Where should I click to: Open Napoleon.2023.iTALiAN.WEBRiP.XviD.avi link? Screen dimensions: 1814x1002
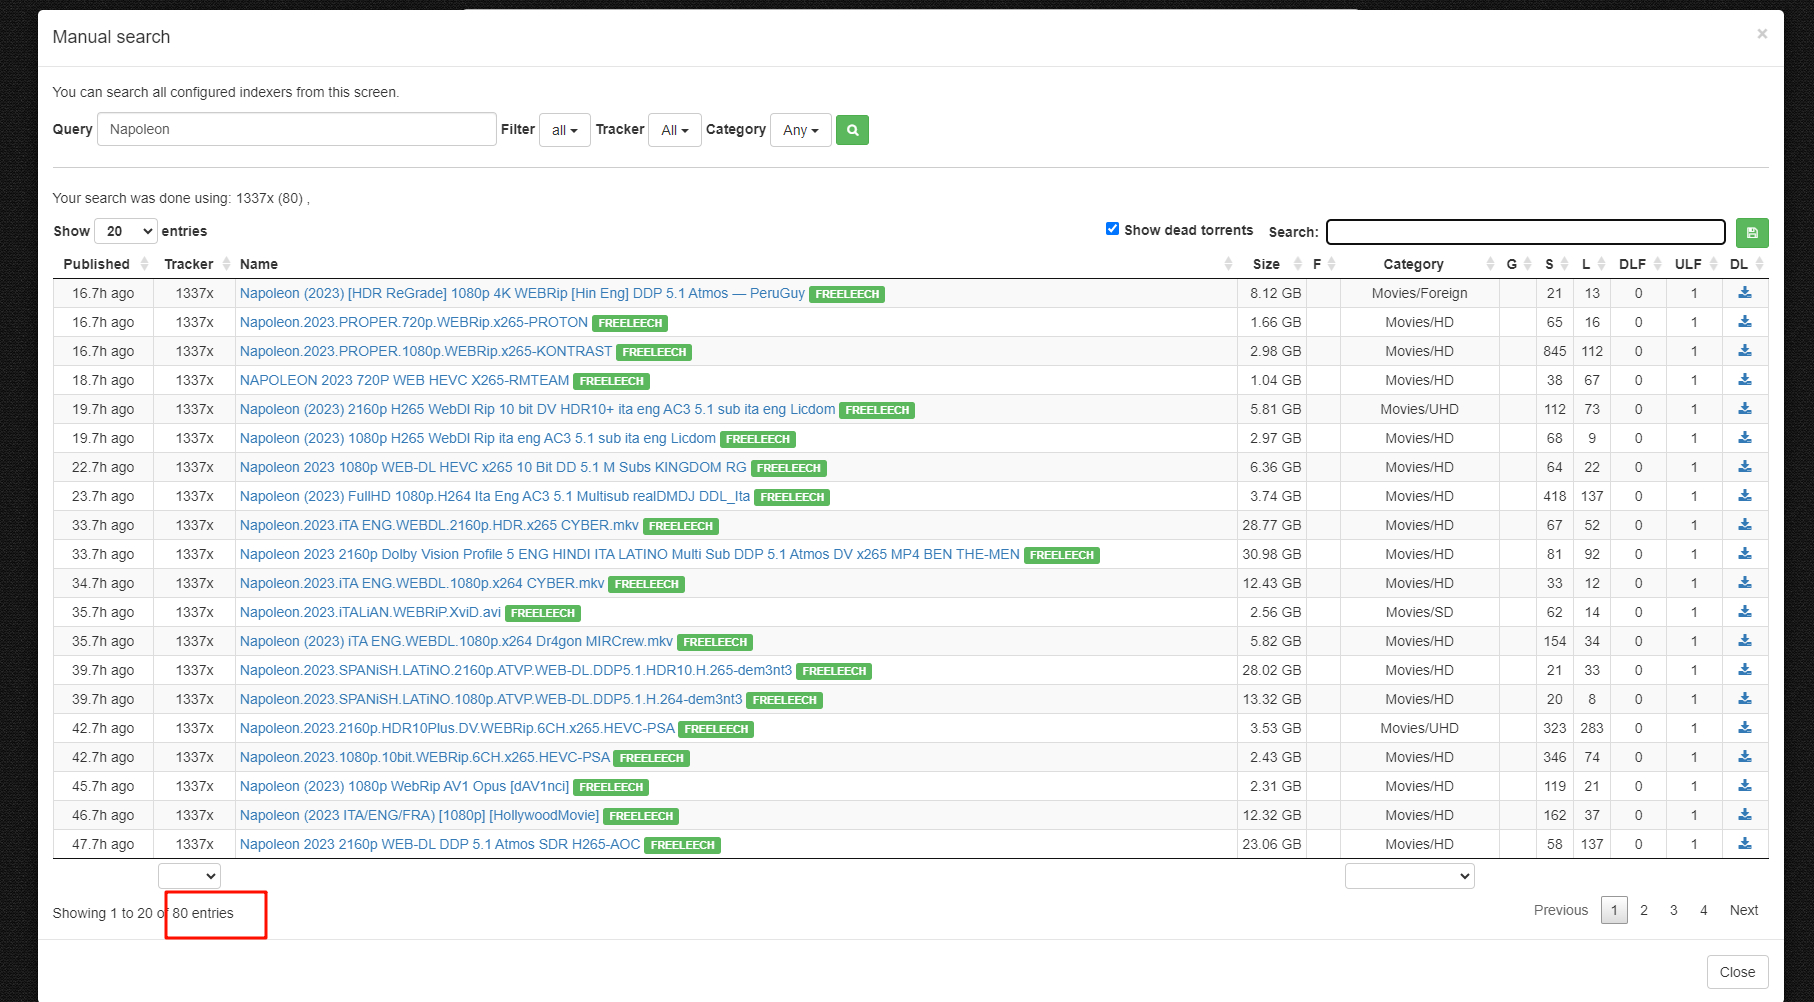[x=370, y=612]
